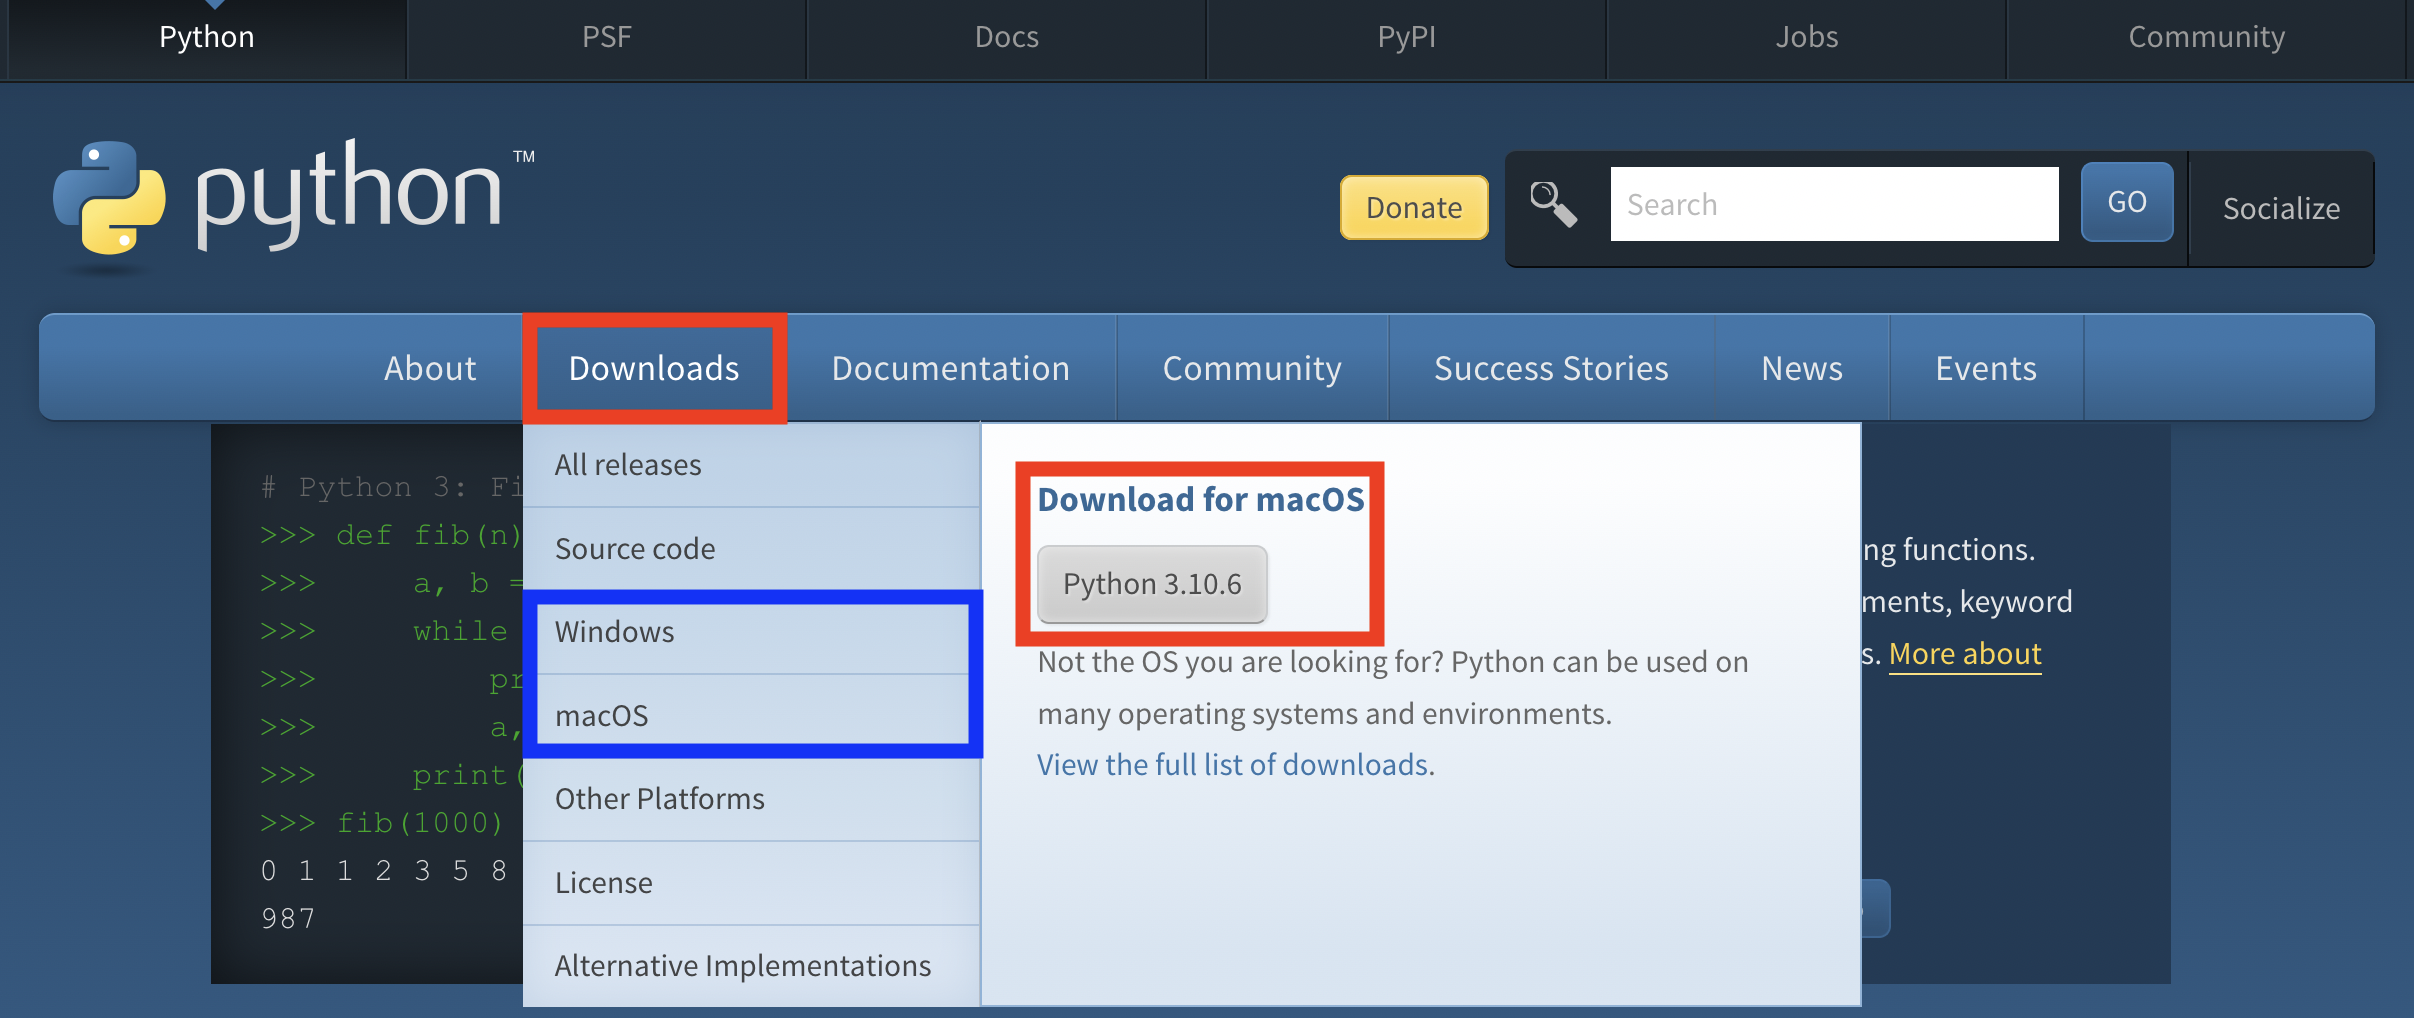Open the Events navigation menu
The image size is (2414, 1018).
(x=1986, y=368)
